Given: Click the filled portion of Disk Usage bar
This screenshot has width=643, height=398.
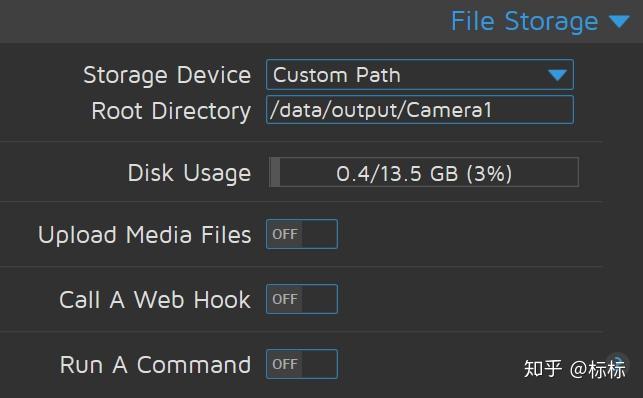Looking at the screenshot, I should pyautogui.click(x=275, y=172).
